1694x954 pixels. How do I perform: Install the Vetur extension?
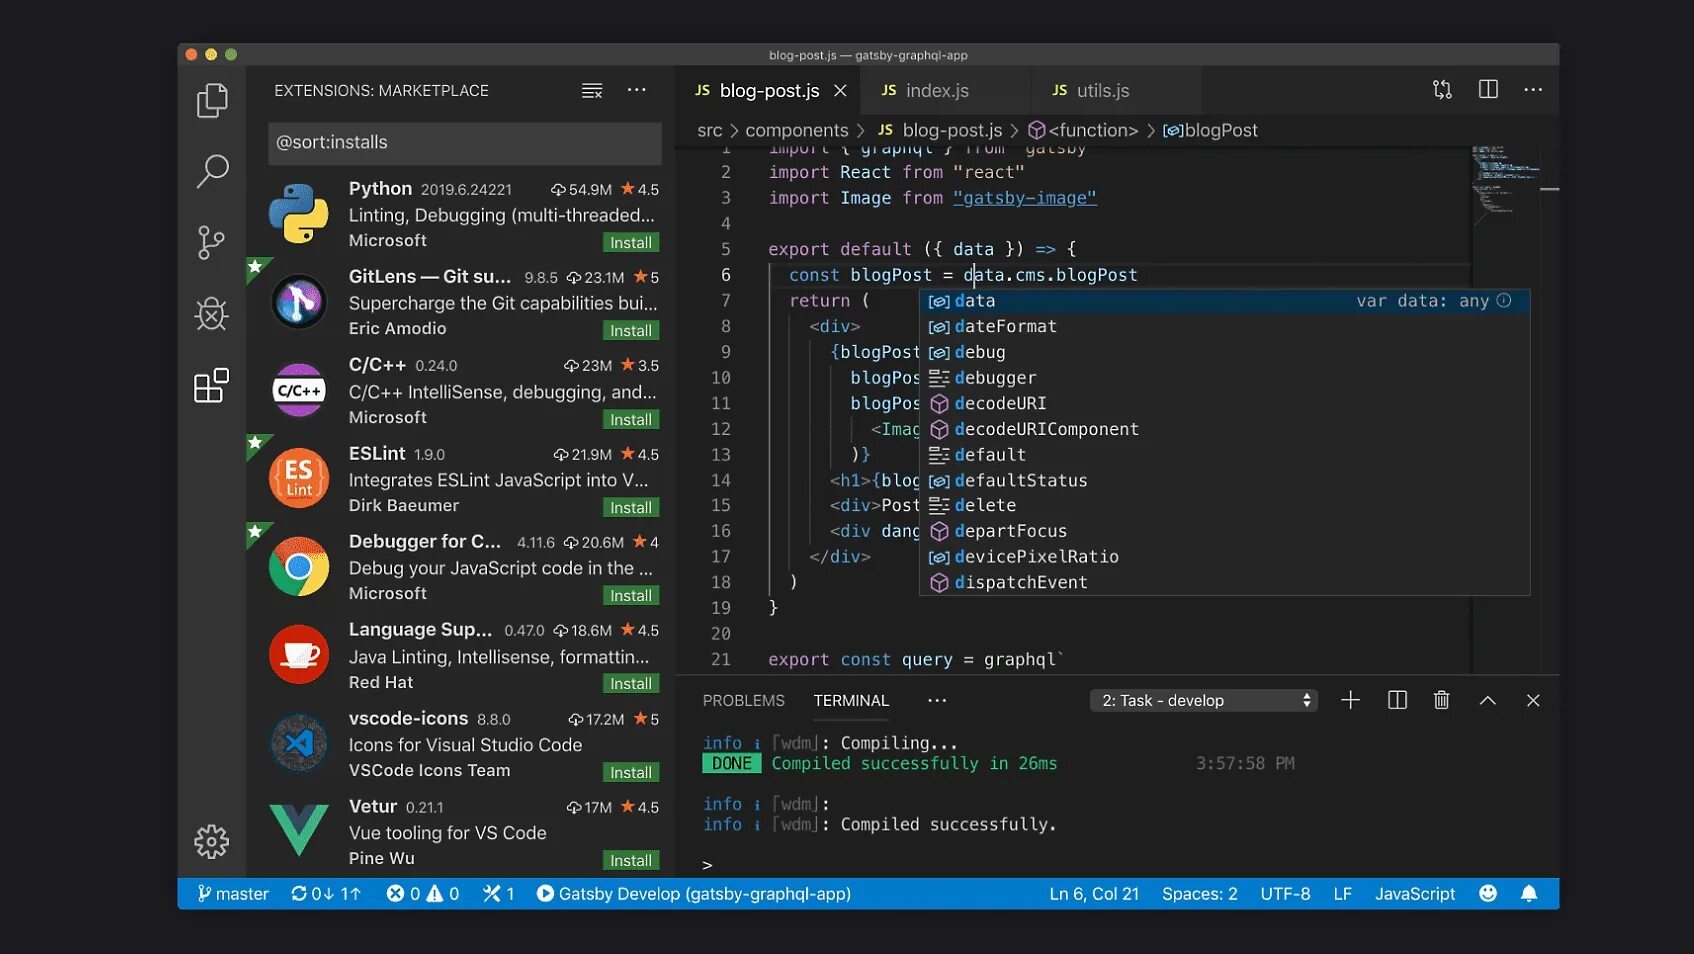click(x=631, y=861)
